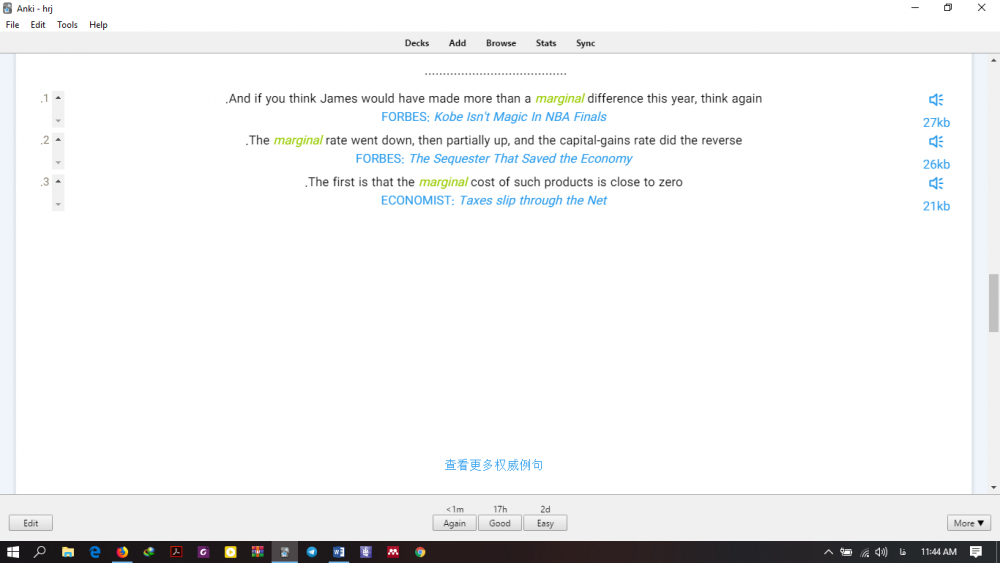Open Google Chrome from the taskbar
Viewport: 1000px width, 563px height.
[x=420, y=552]
